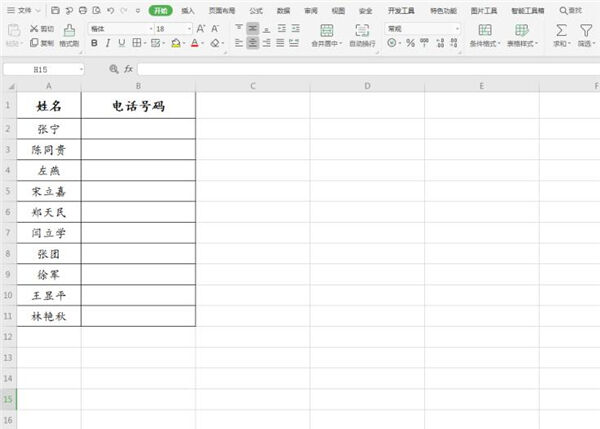Viewport: 600px width, 429px height.
Task: Click the eraser clear-format icon
Action: pyautogui.click(x=215, y=43)
